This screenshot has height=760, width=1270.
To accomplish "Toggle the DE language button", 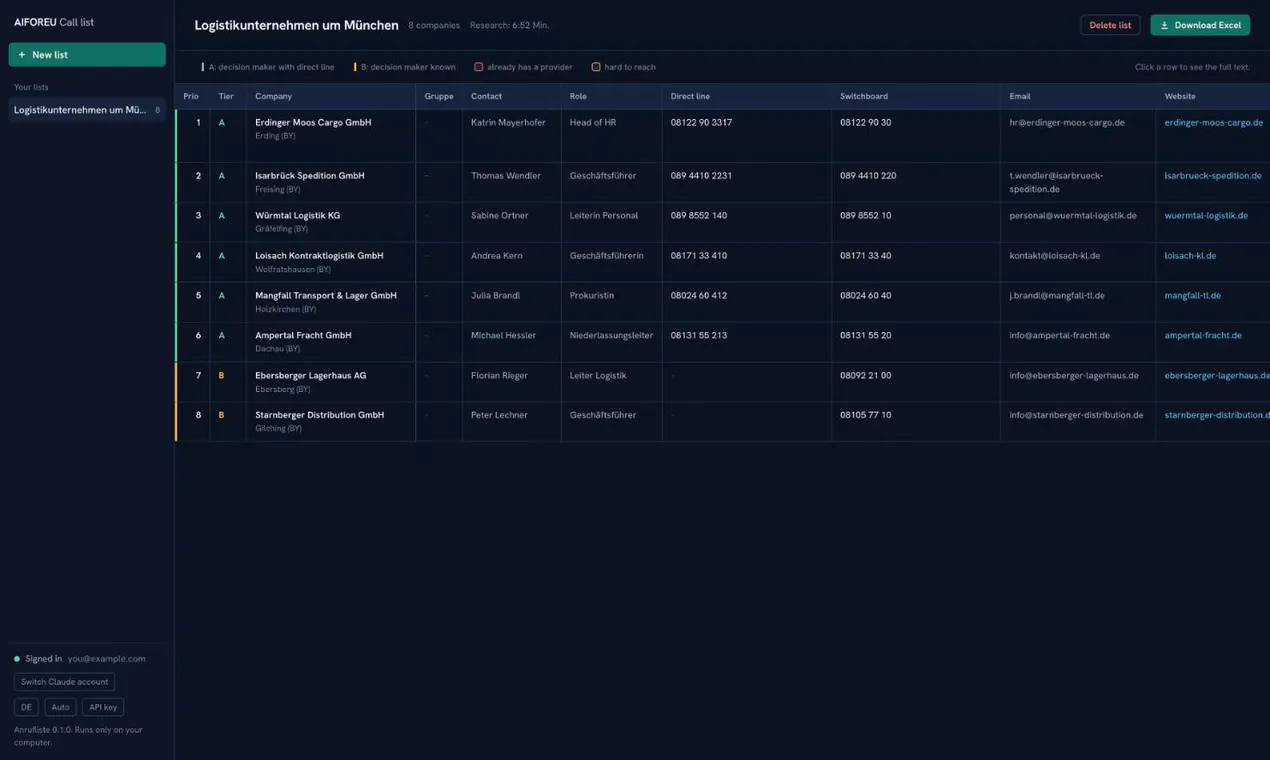I will pos(27,707).
